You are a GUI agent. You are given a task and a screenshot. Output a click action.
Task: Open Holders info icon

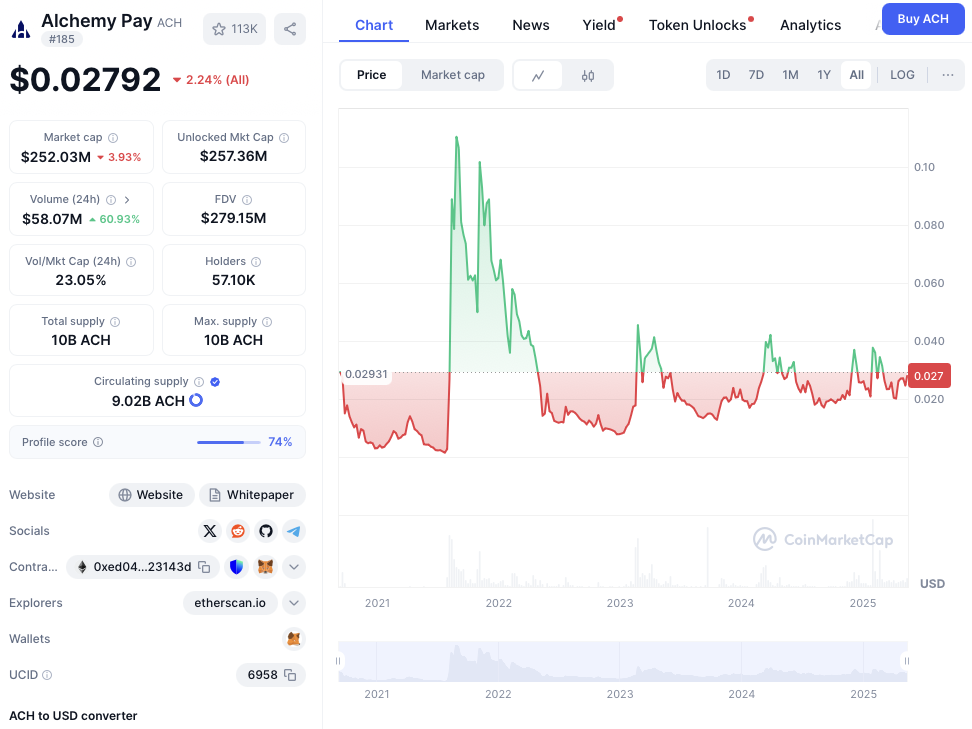coord(256,262)
